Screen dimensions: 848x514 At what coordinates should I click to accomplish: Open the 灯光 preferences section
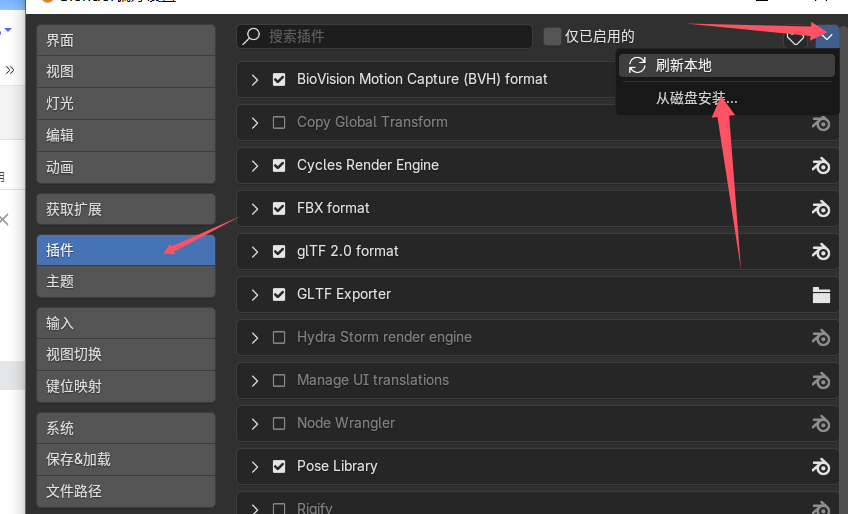click(x=126, y=103)
